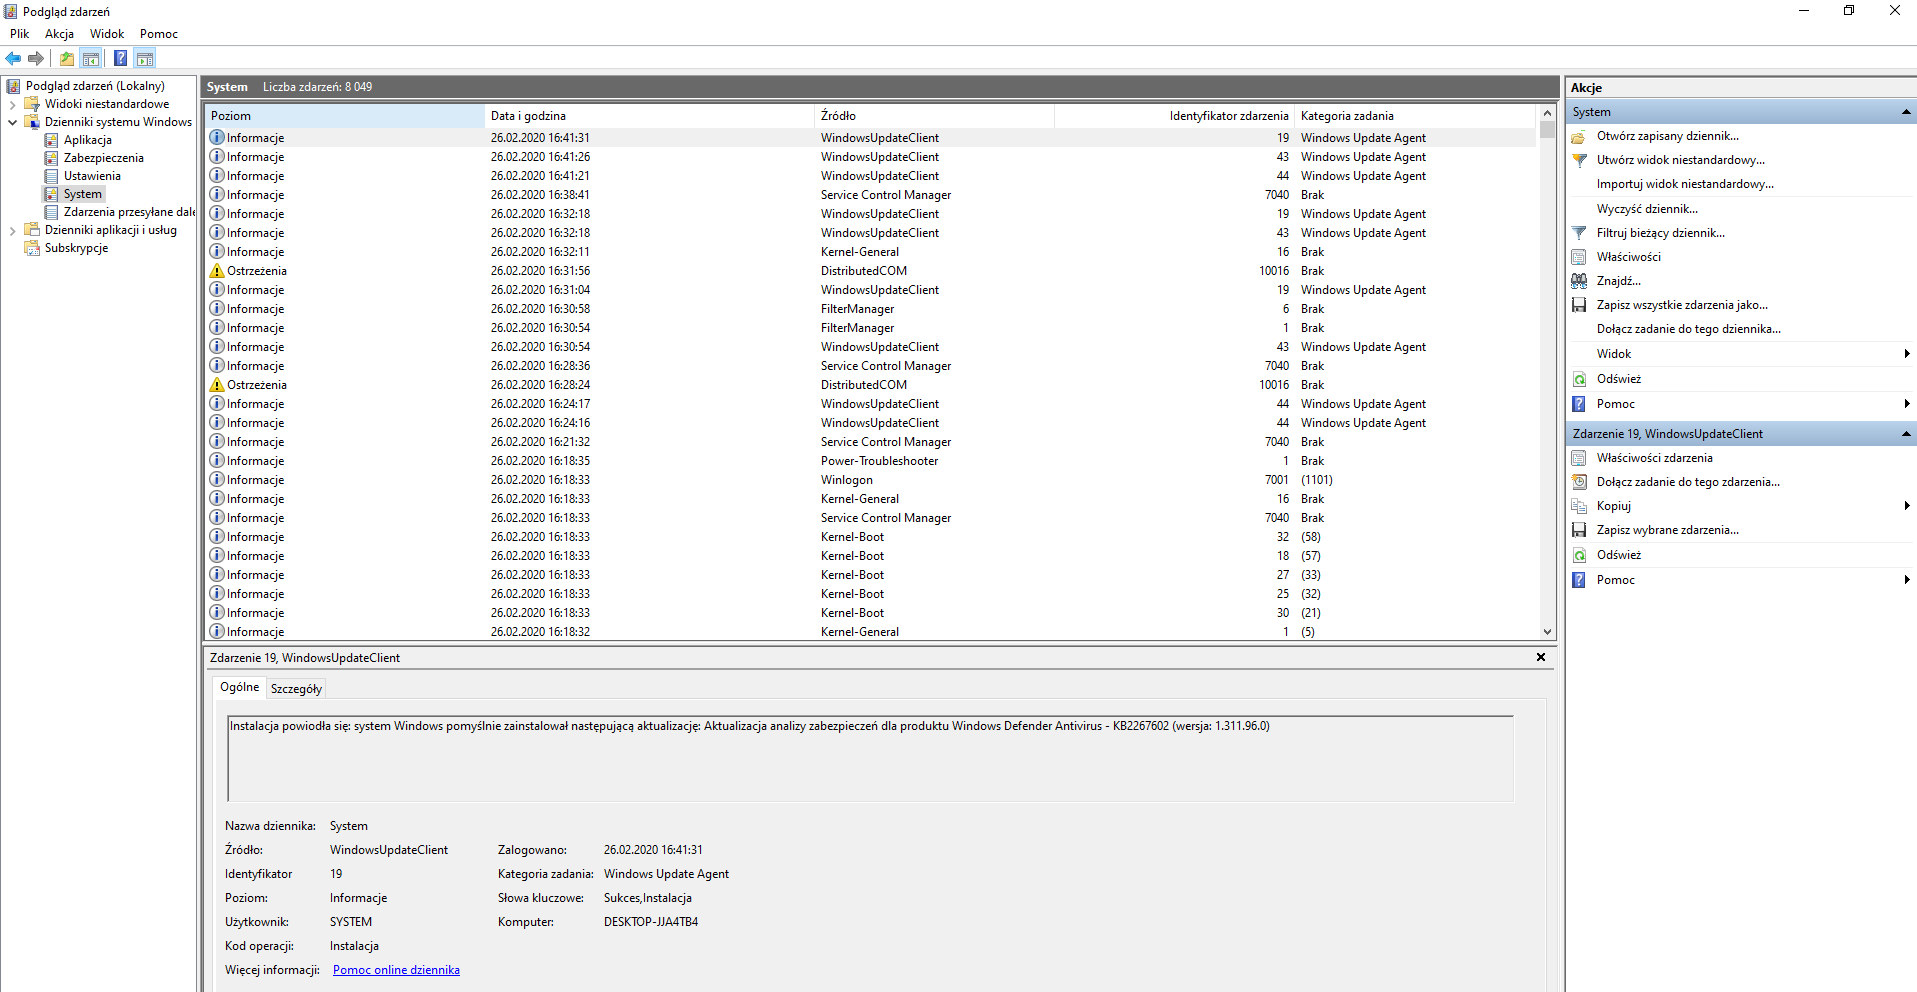Sort by the 'Identyfikator zdarzenia' column header
This screenshot has width=1917, height=992.
coord(1175,116)
